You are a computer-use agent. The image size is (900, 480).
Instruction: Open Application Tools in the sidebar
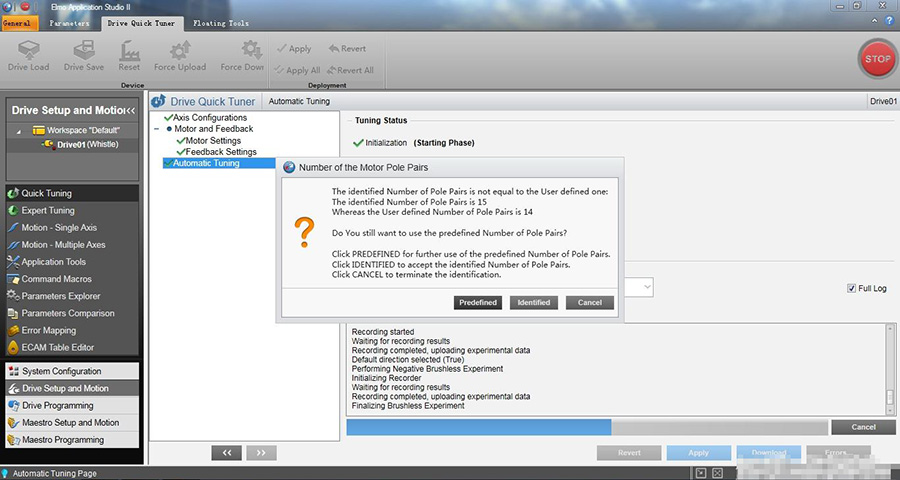pos(54,262)
